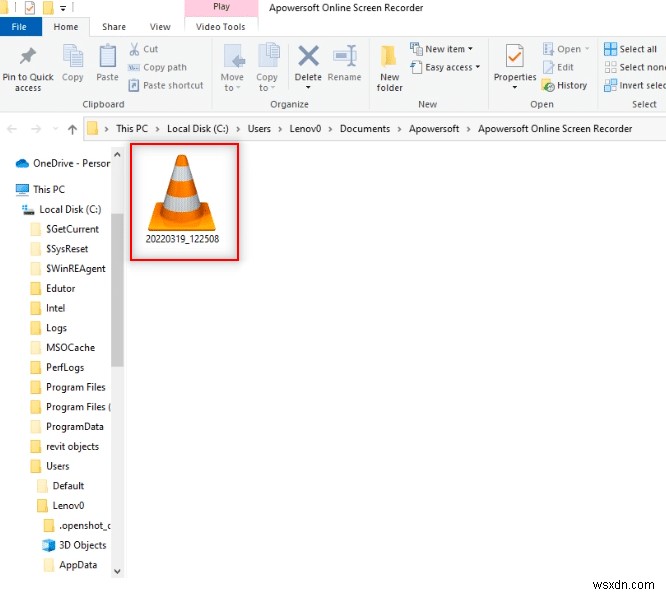This screenshot has height=595, width=666.
Task: Click Select none
Action: tap(635, 67)
